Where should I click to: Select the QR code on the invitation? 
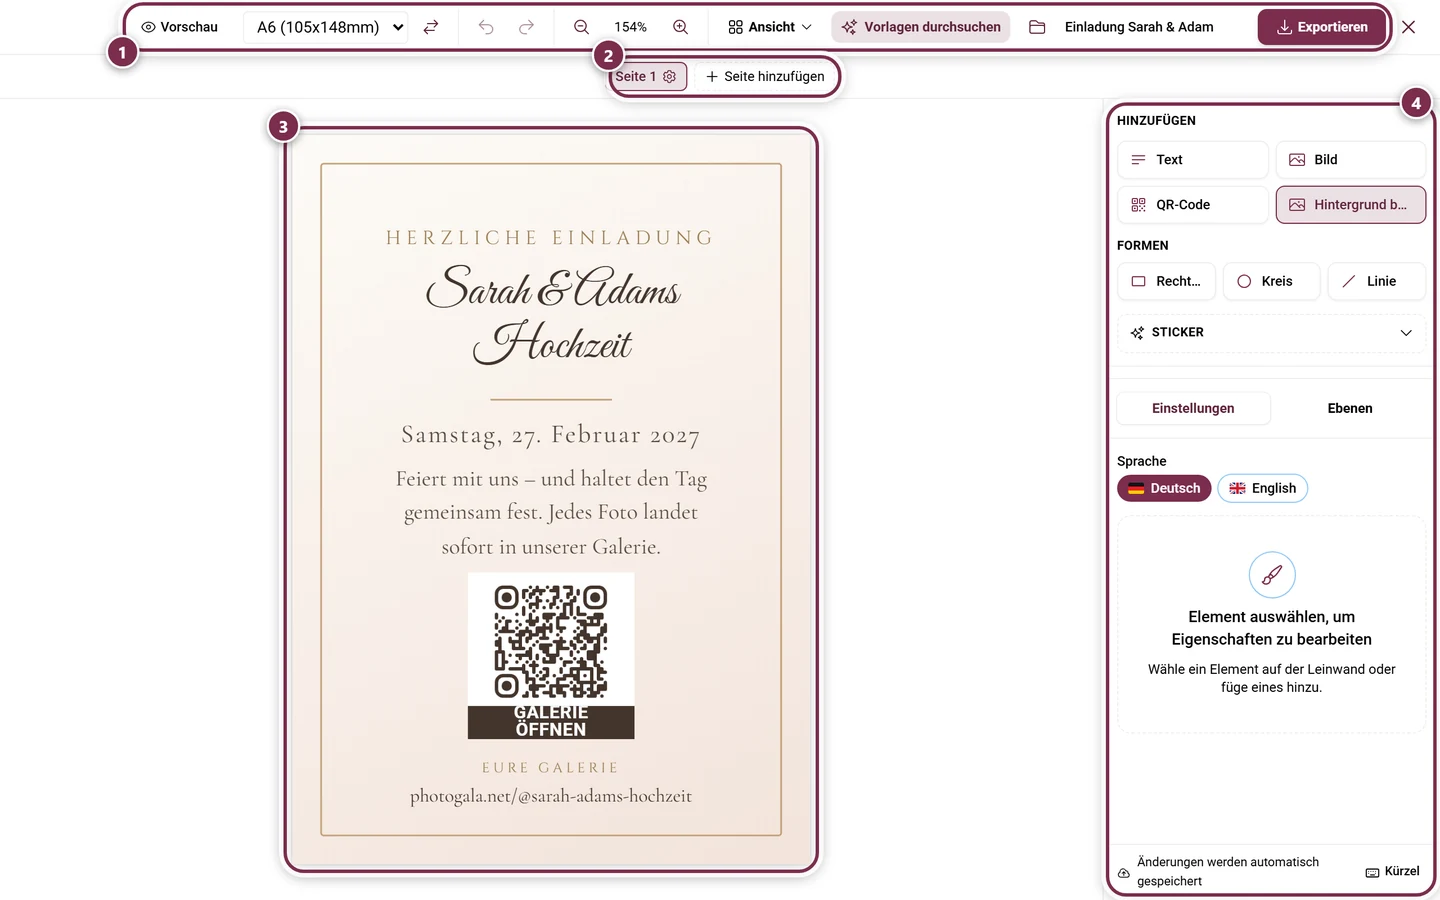(551, 641)
